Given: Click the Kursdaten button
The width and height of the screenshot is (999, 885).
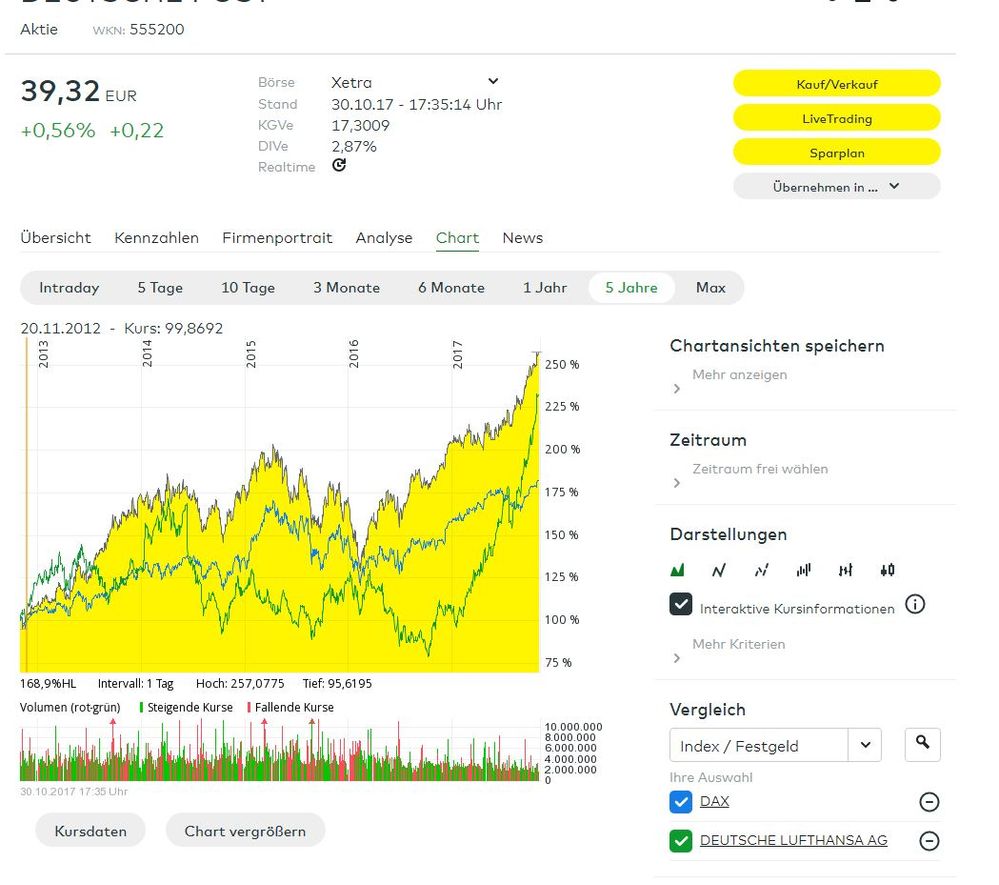Looking at the screenshot, I should tap(90, 831).
